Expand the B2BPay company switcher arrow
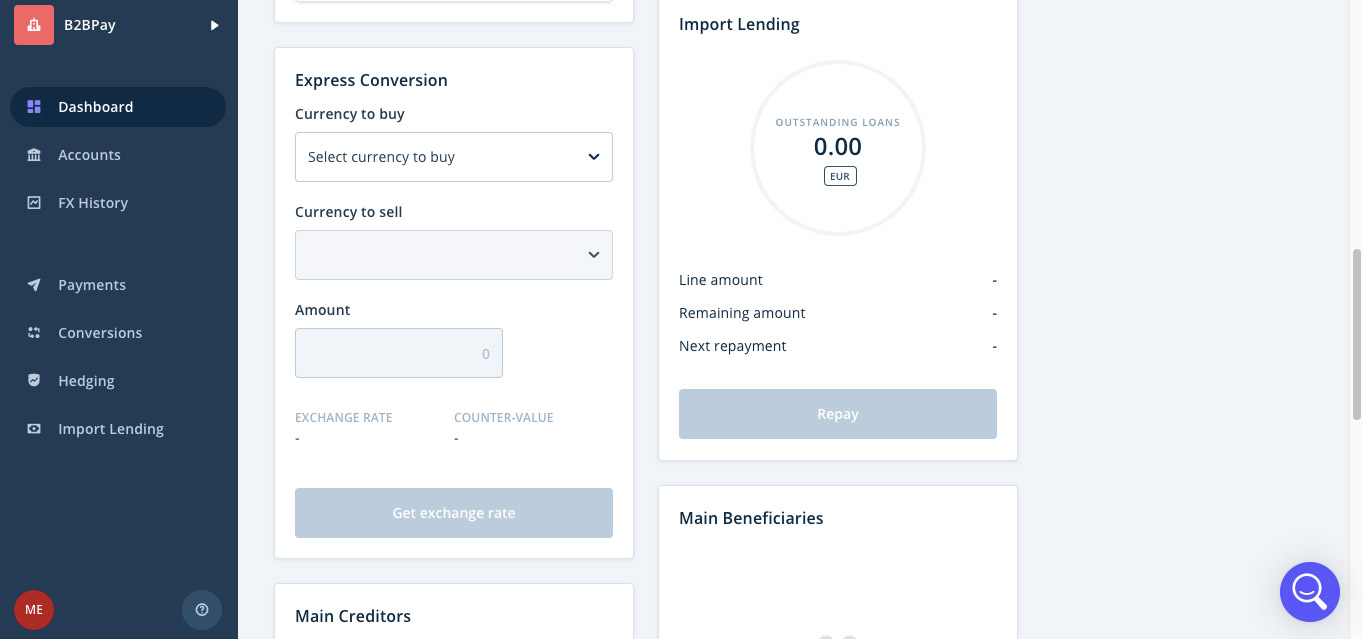 [x=214, y=25]
